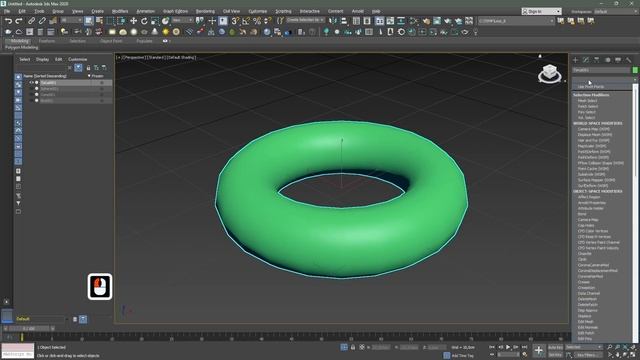Activate the Select and Scale tool
This screenshot has height=360, width=640.
(x=155, y=20)
